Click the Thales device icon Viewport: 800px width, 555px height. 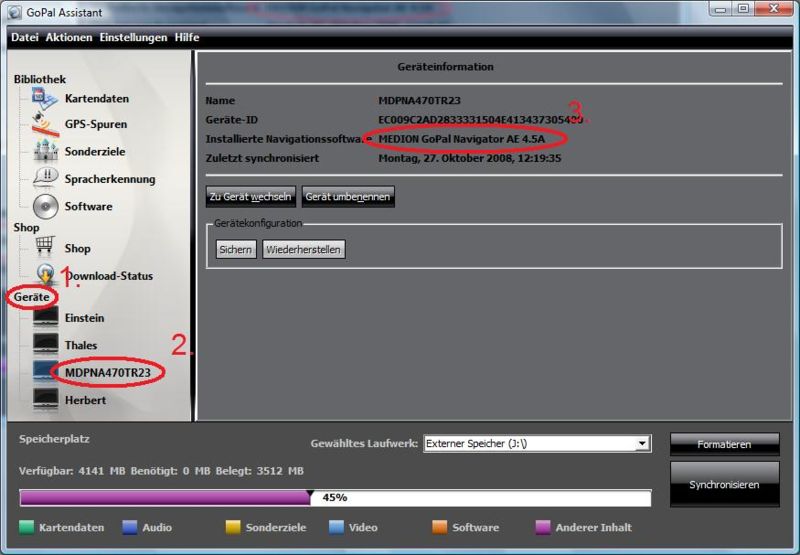[x=45, y=344]
